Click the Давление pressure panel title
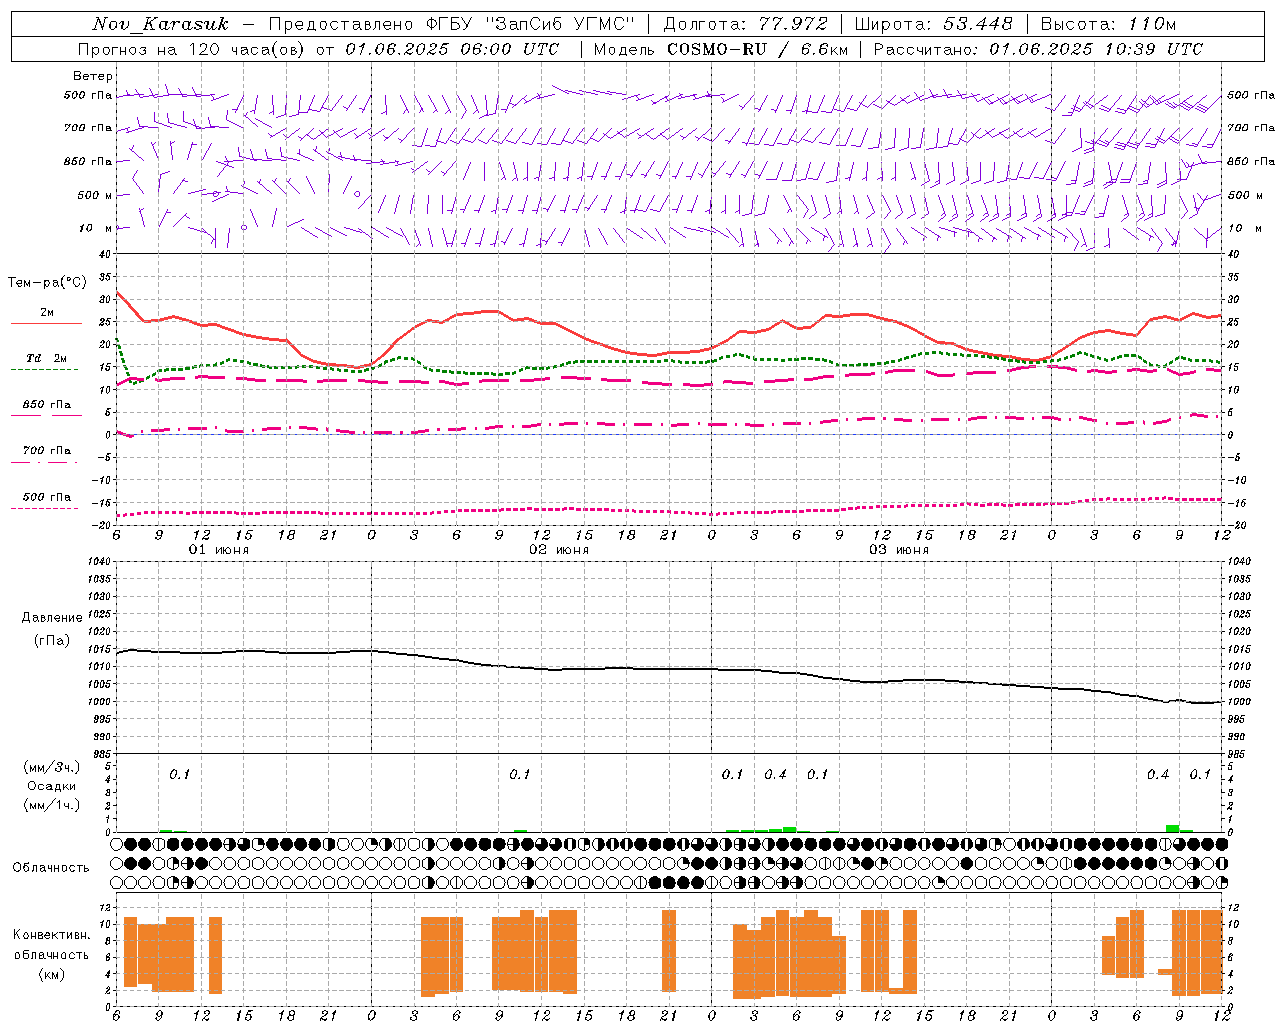Image resolution: width=1280 pixels, height=1024 pixels. pos(52,618)
